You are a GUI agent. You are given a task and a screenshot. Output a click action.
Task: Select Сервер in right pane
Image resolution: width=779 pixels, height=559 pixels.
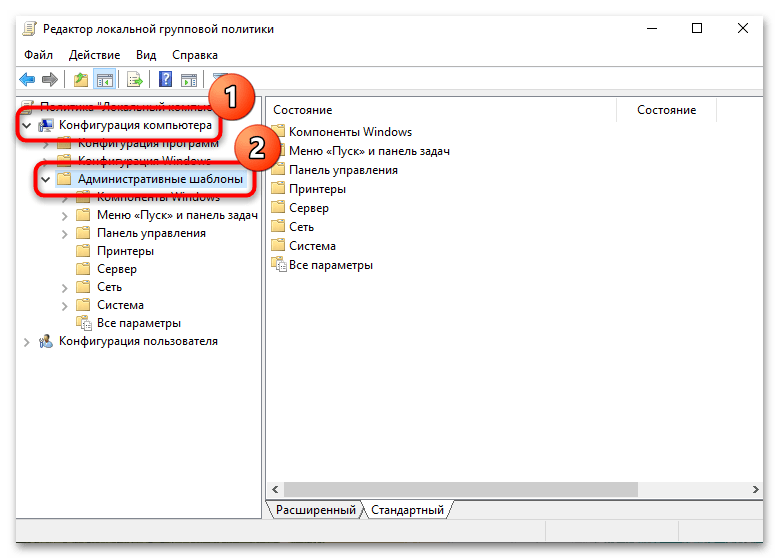pos(309,208)
